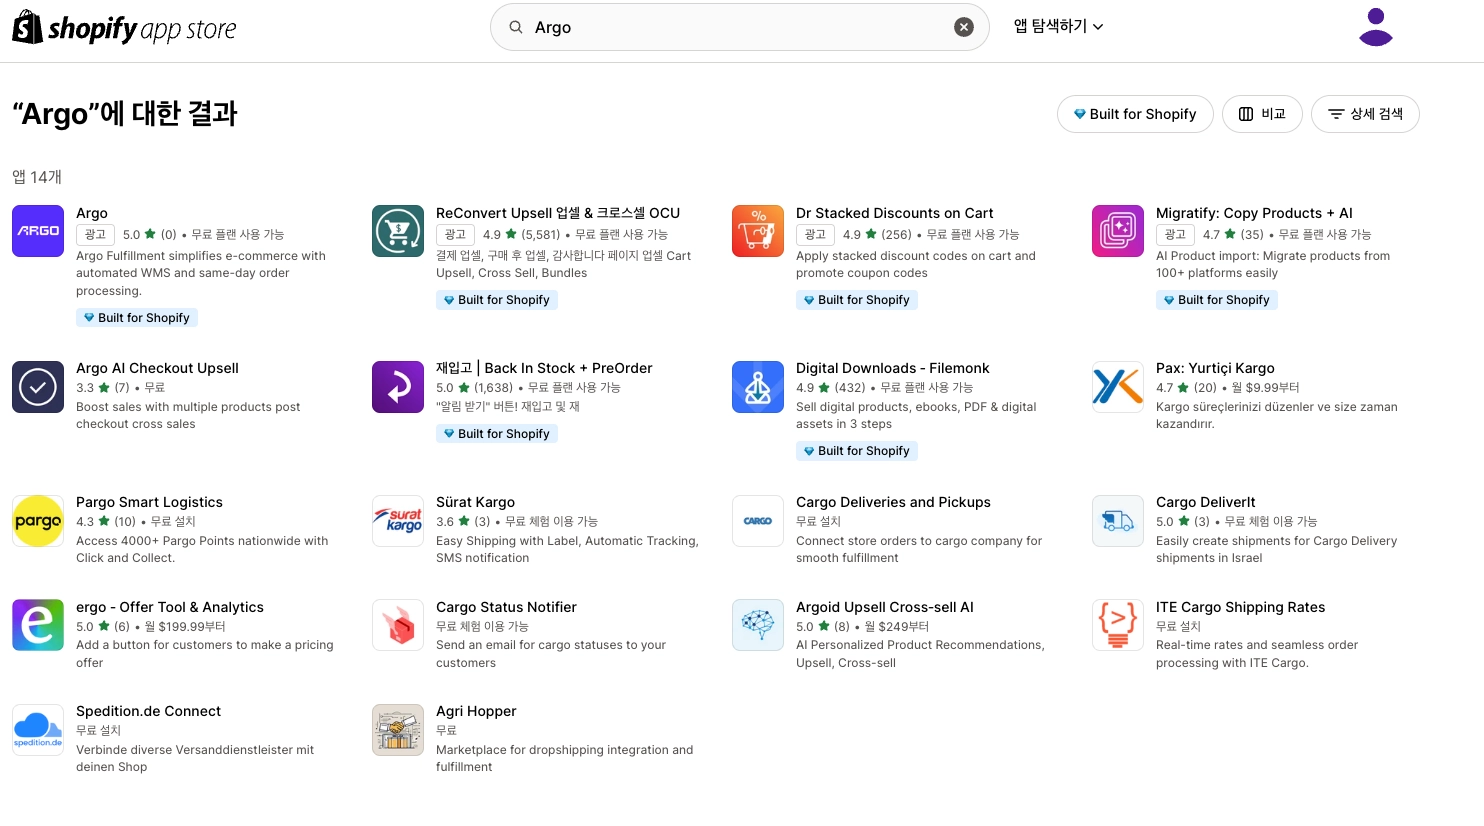This screenshot has width=1484, height=826.
Task: Clear the search field with the X
Action: click(x=964, y=27)
